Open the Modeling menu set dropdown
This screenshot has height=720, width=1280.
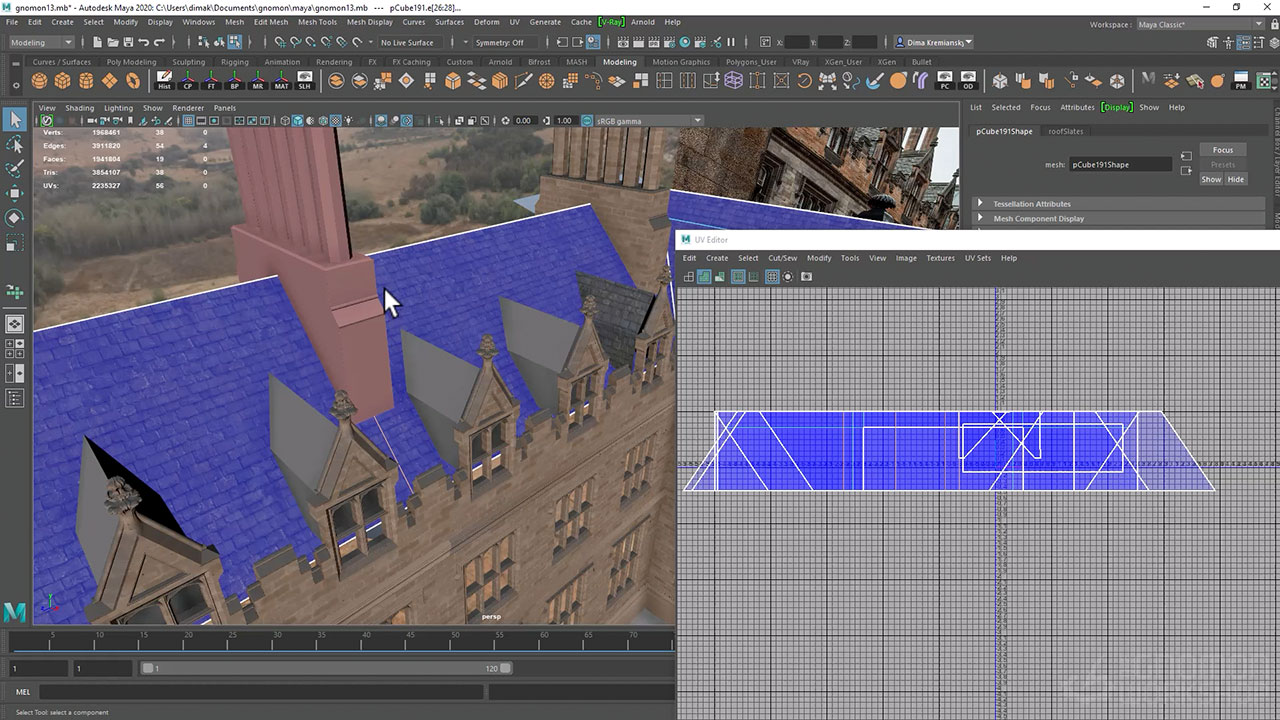click(41, 43)
